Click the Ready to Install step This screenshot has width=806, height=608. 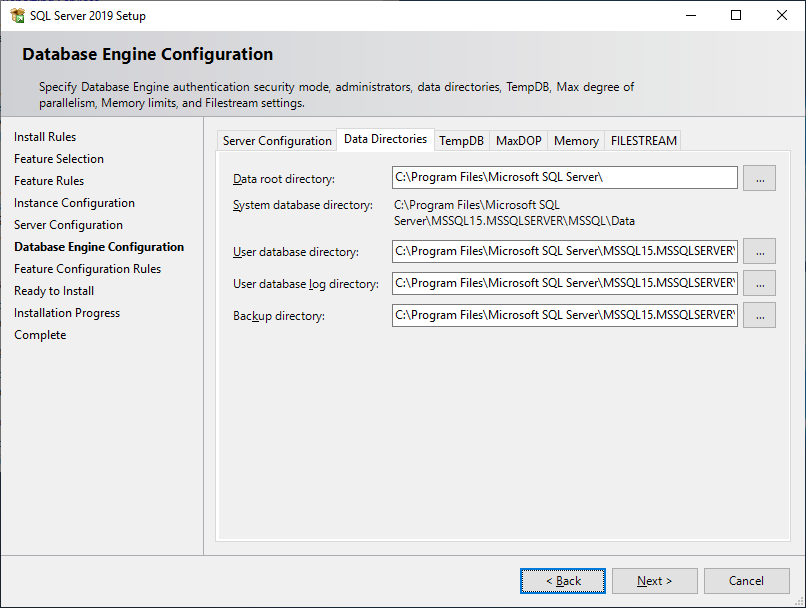54,291
